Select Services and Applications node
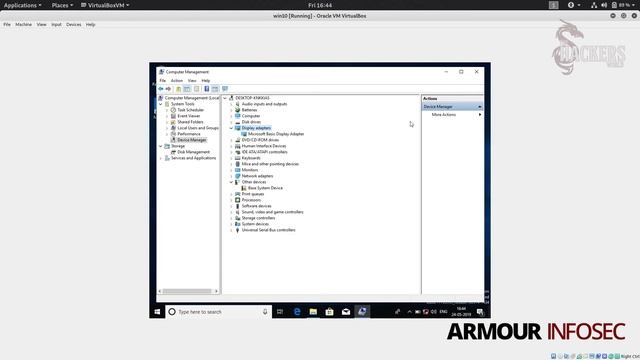 point(193,158)
